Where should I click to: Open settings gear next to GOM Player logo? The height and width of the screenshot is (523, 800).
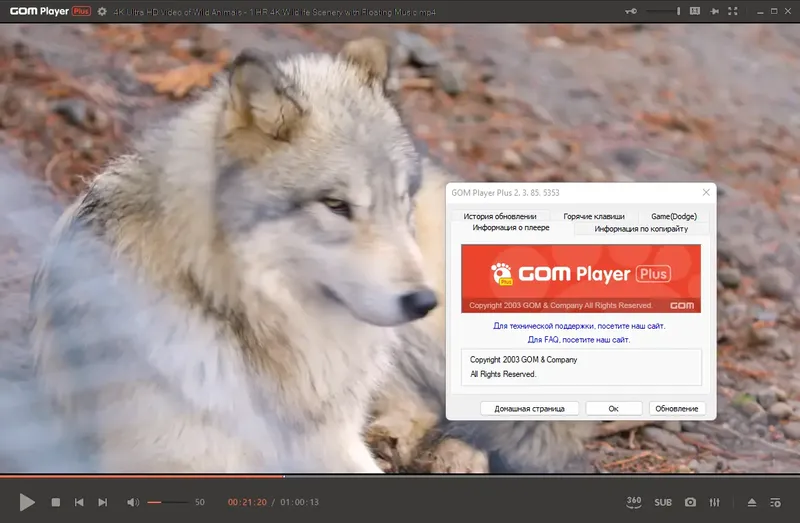click(x=102, y=11)
